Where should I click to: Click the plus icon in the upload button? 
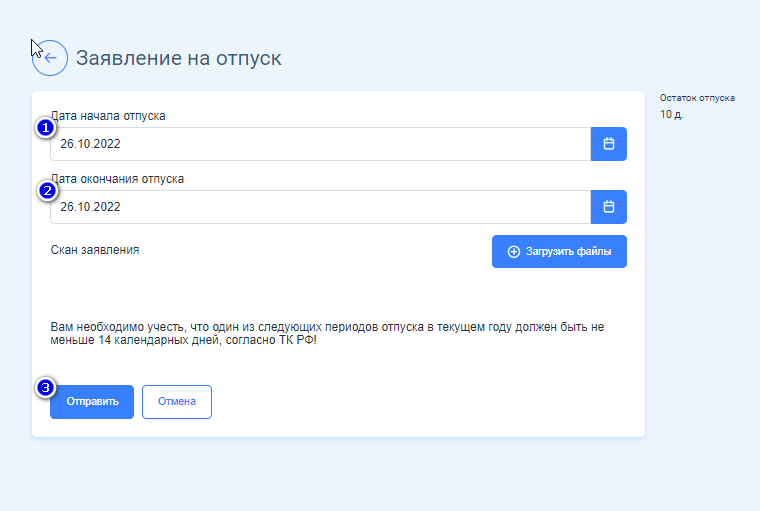[514, 252]
